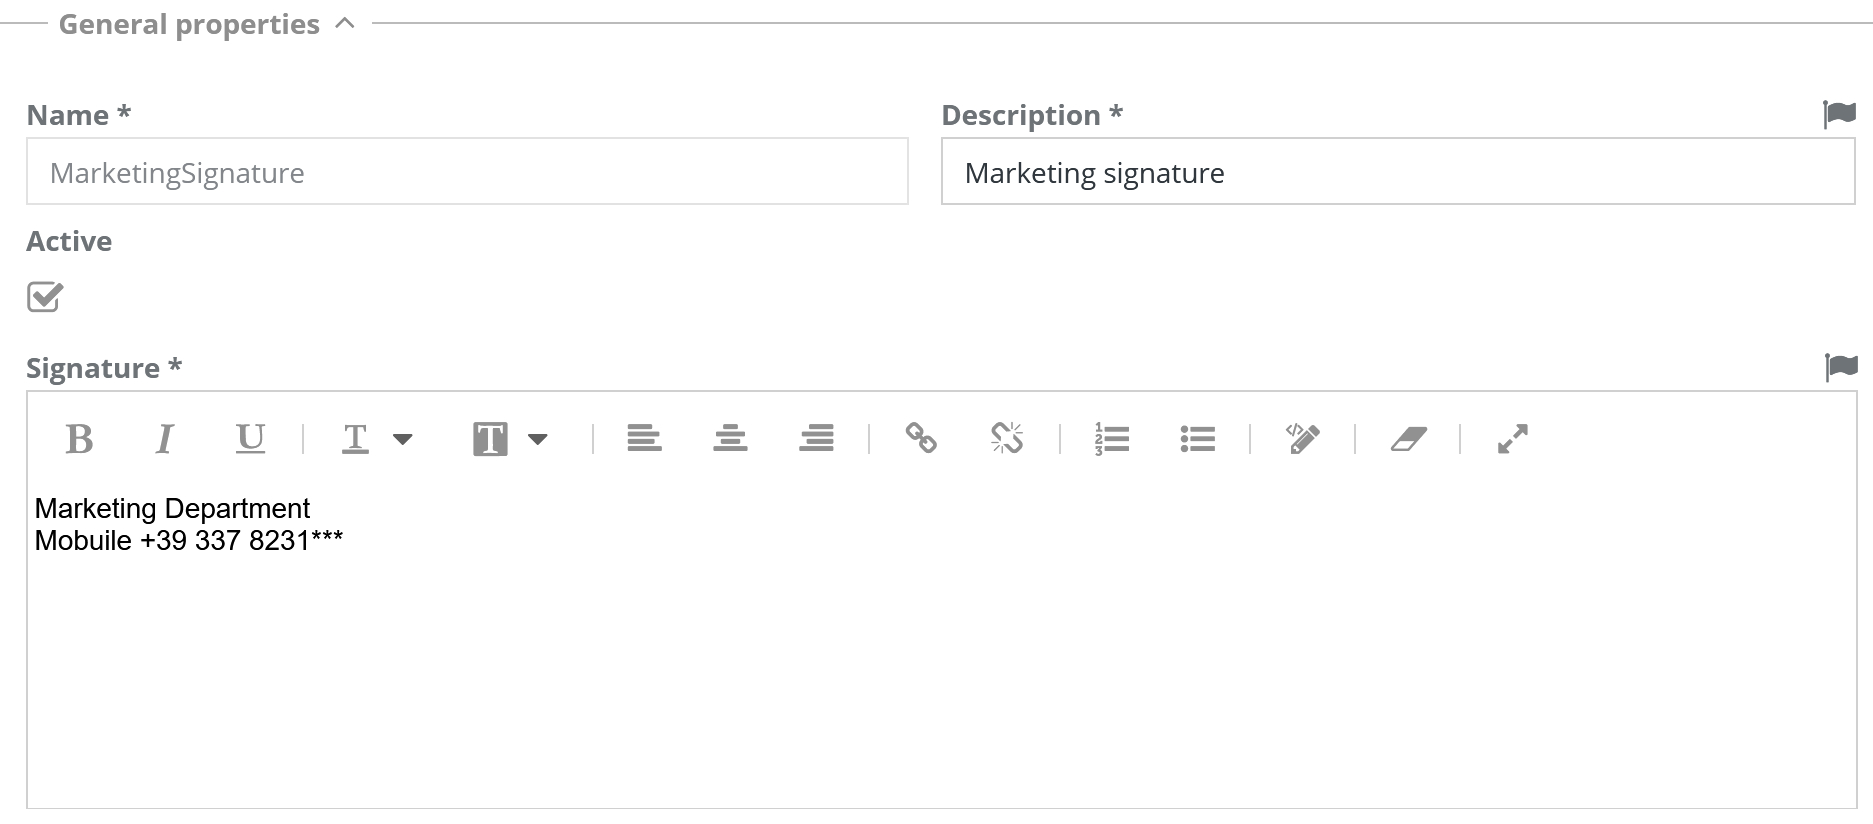Image resolution: width=1873 pixels, height=824 pixels.
Task: Apply italic formatting to signature text
Action: [165, 439]
